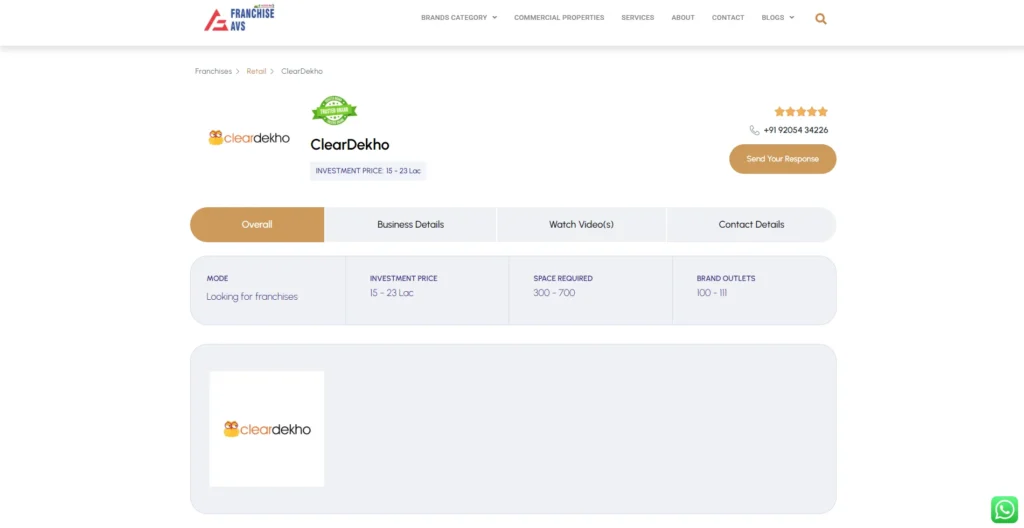Click phone number +91 92054 34226
The width and height of the screenshot is (1024, 528).
(x=795, y=130)
